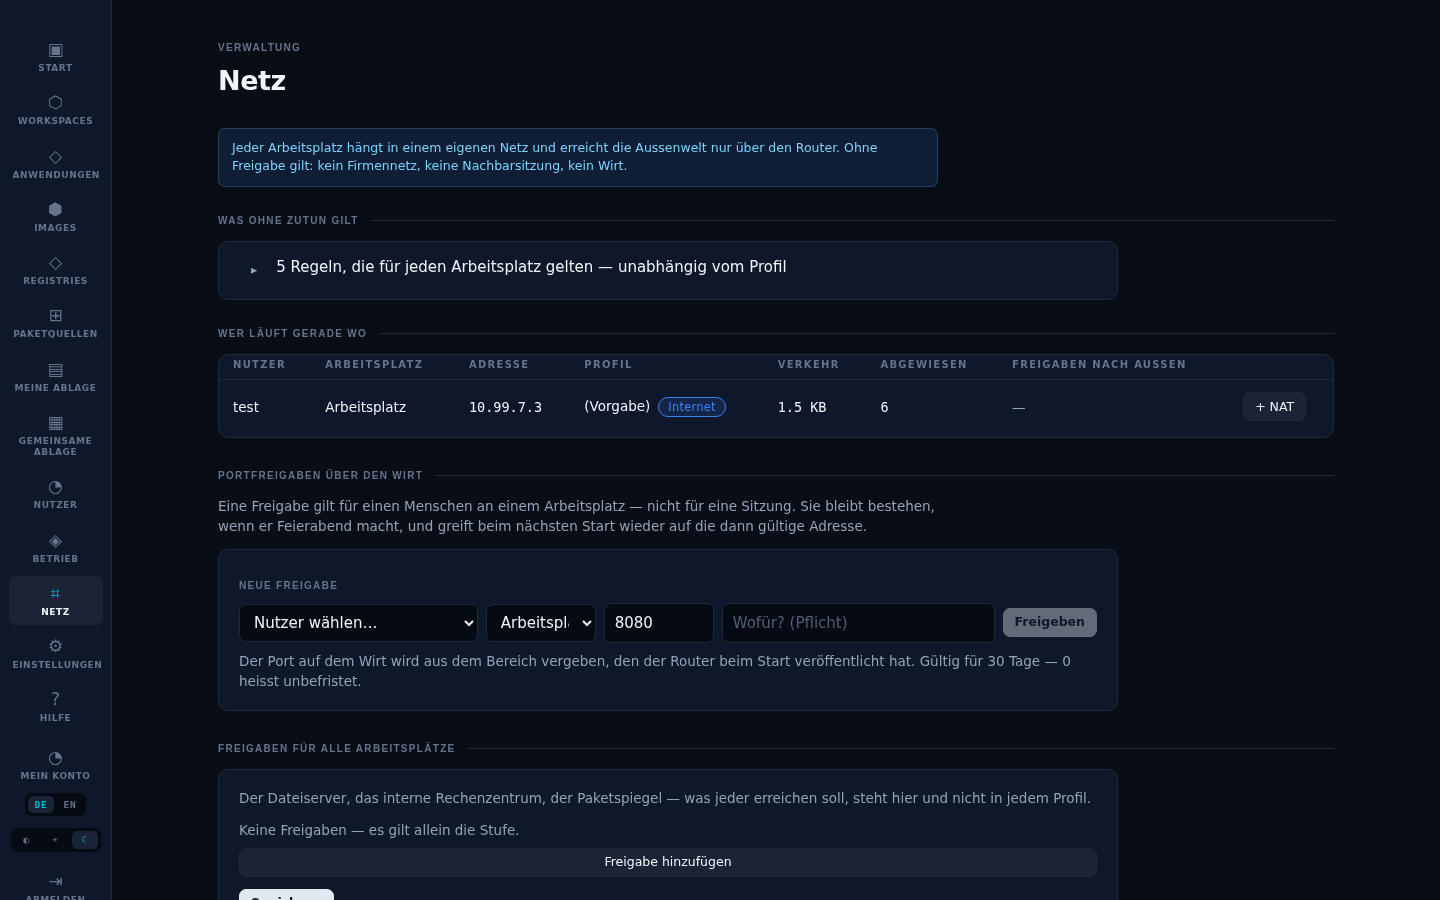Open Meine Ablage storage icon
1440x900 pixels.
pyautogui.click(x=55, y=370)
